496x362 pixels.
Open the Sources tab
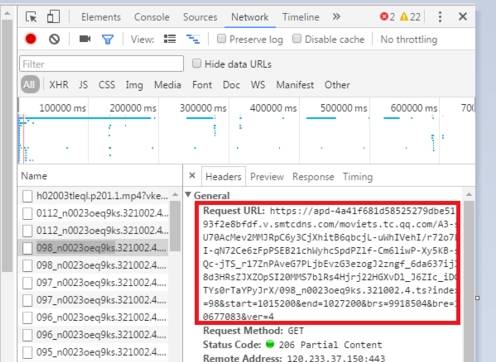[x=200, y=17]
